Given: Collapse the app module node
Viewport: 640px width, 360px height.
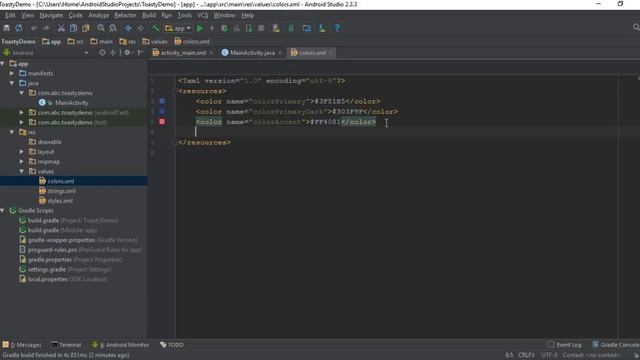Looking at the screenshot, I should point(3,64).
